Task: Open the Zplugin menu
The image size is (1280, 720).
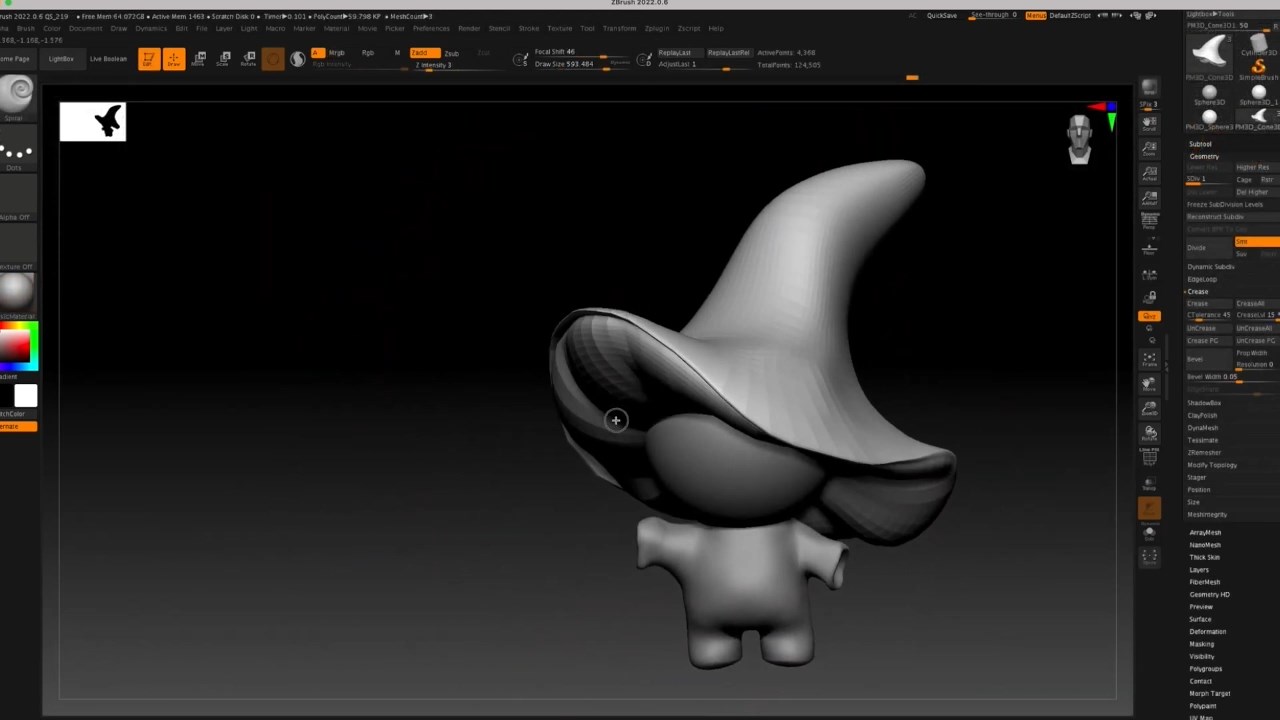Action: pos(657,28)
